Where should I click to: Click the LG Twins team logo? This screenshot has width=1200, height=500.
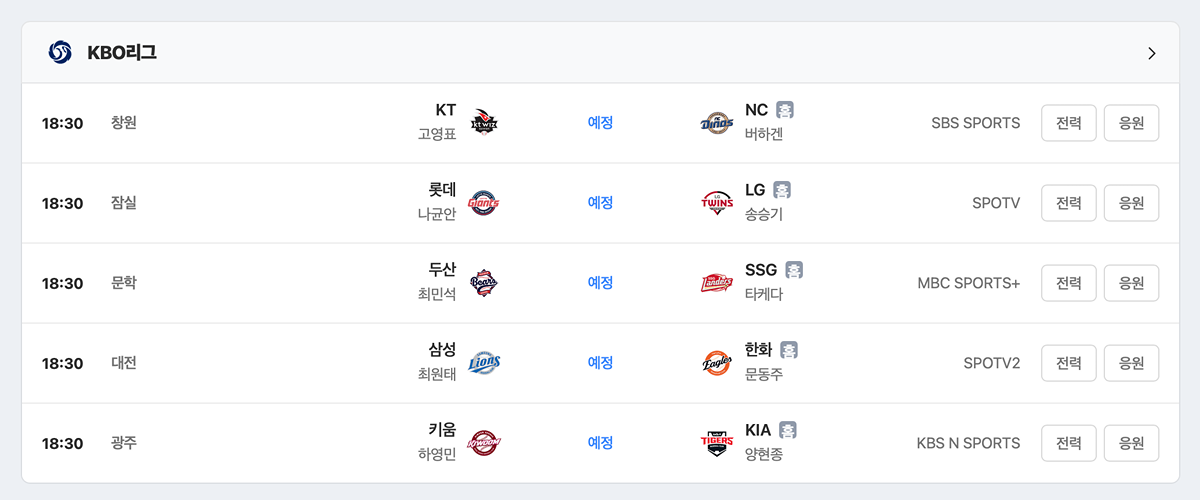717,203
